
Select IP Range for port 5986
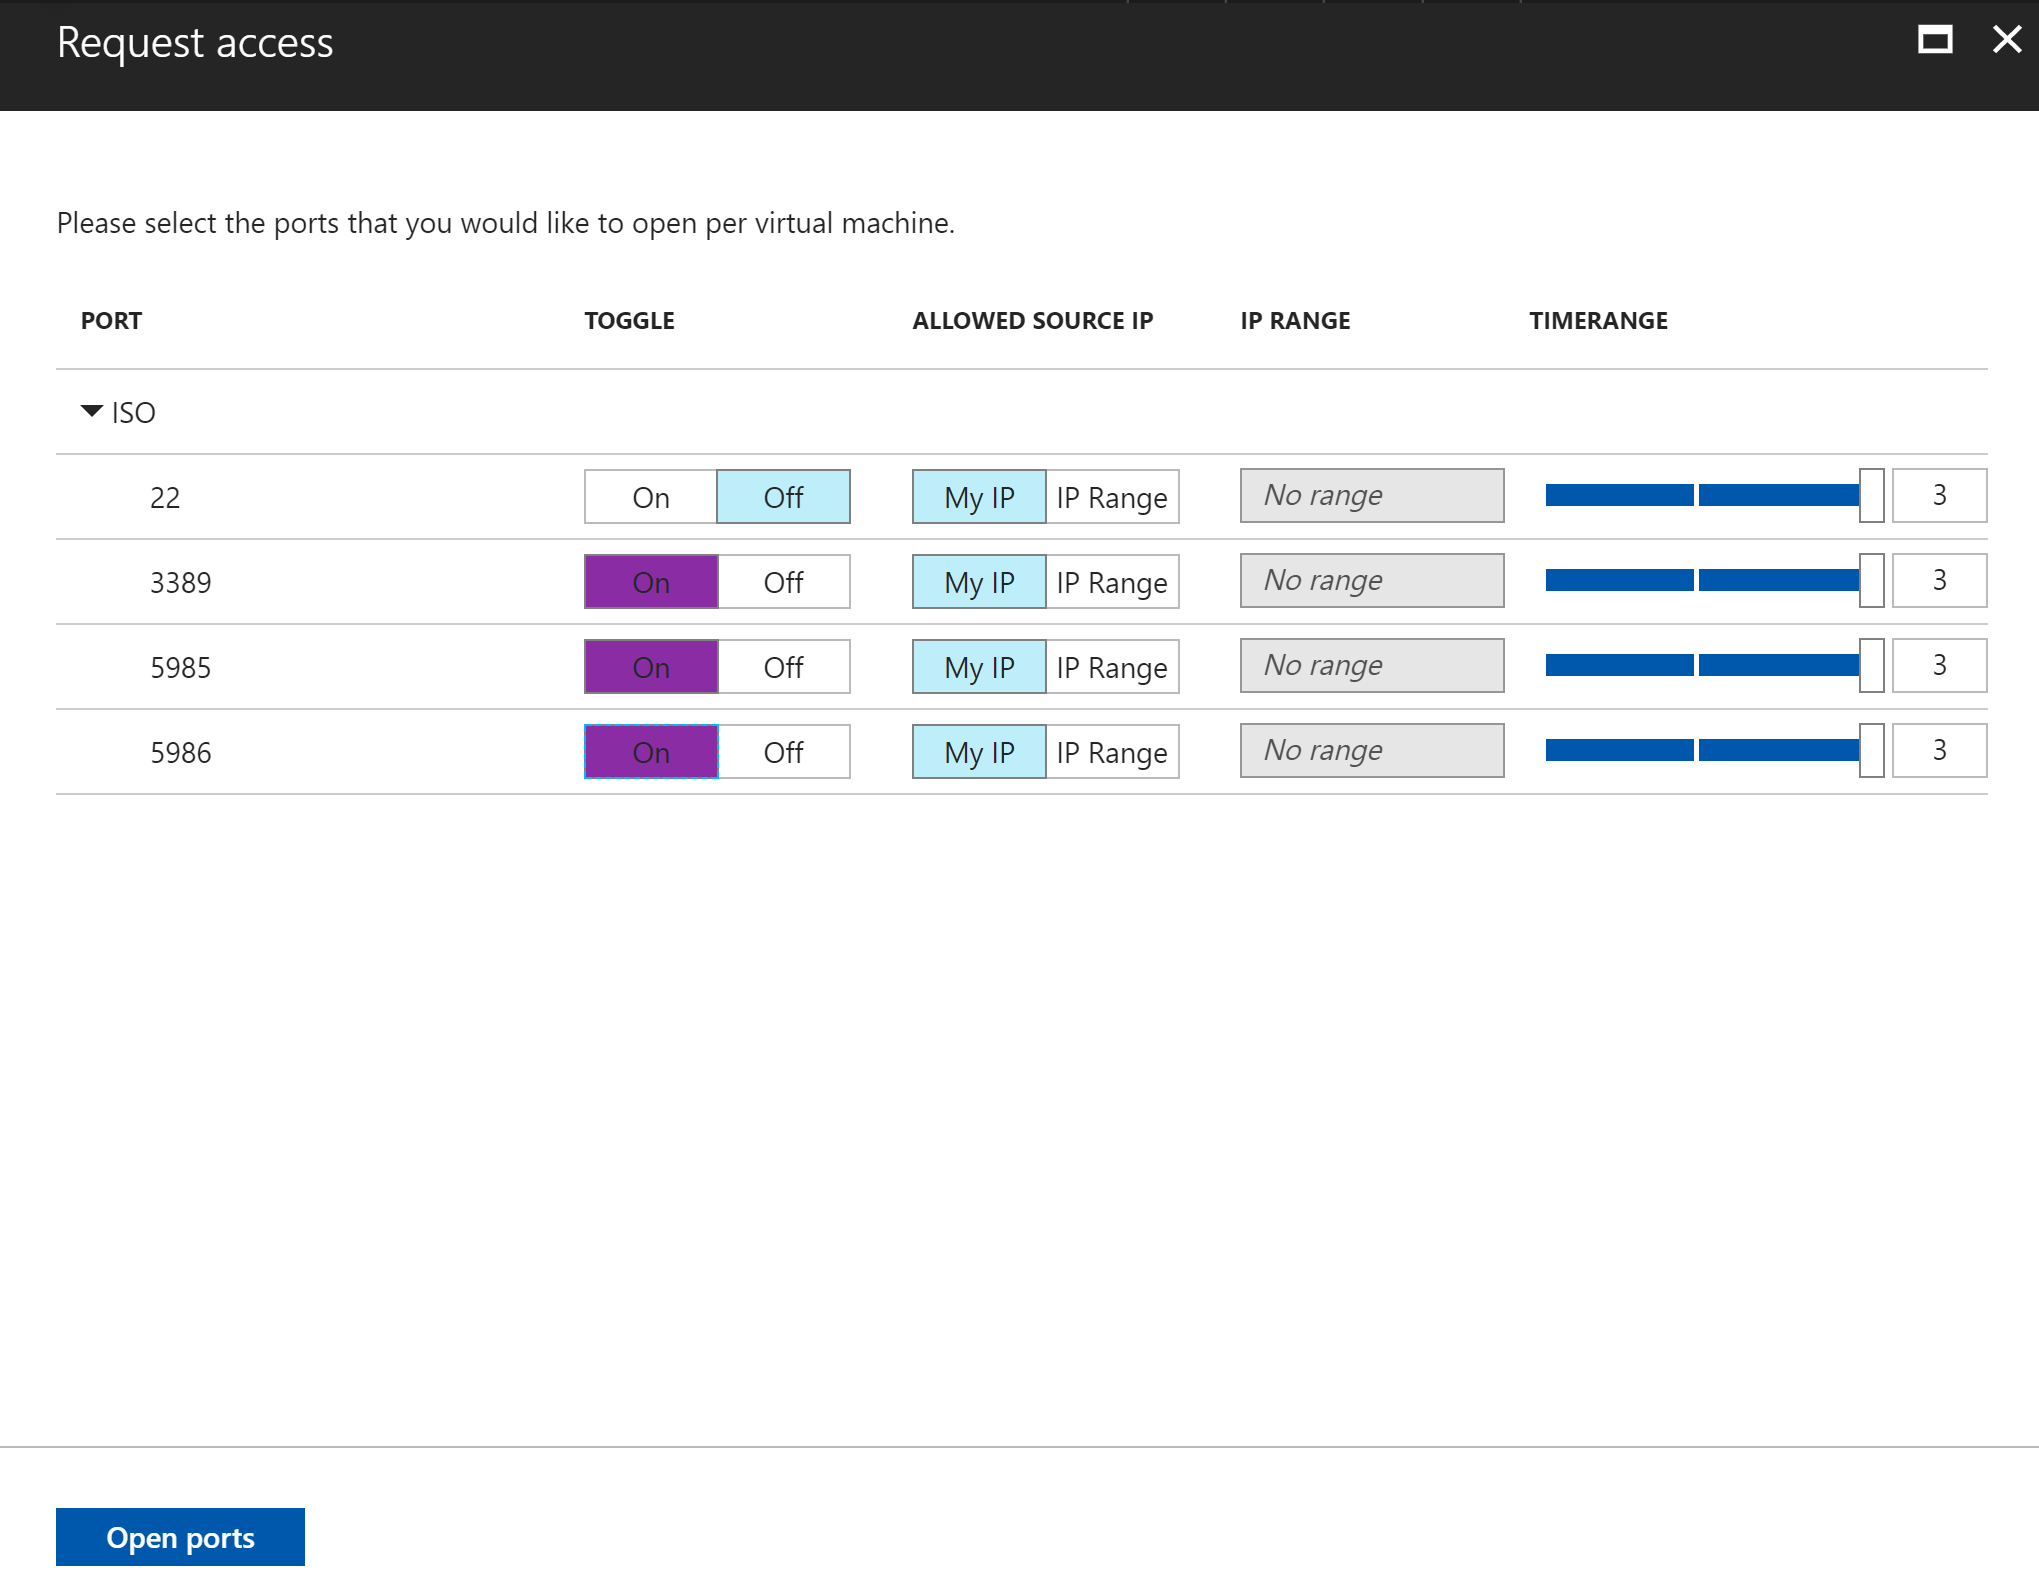(x=1111, y=752)
